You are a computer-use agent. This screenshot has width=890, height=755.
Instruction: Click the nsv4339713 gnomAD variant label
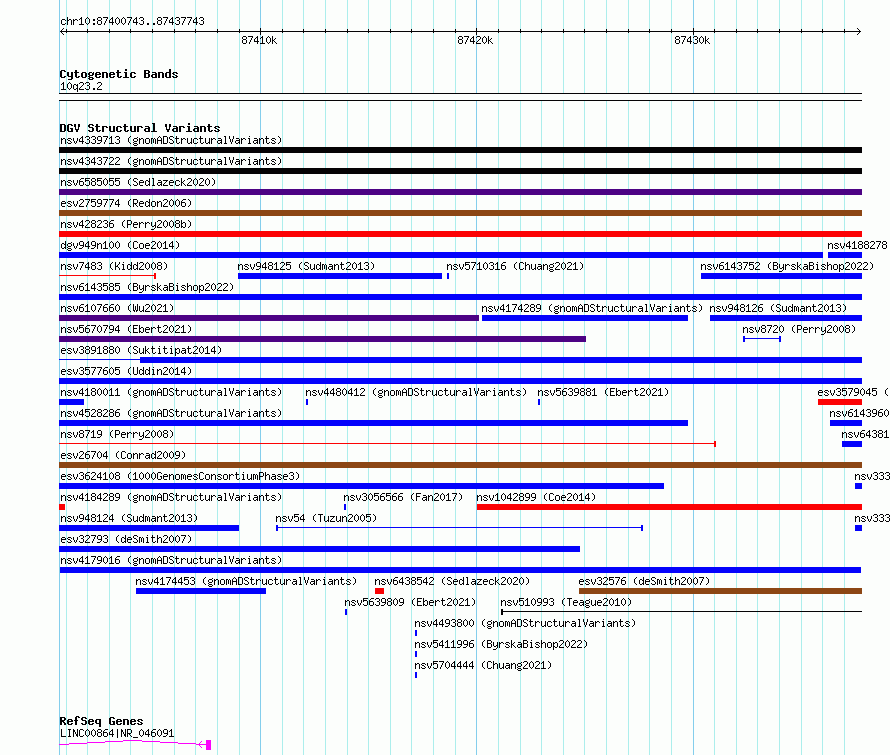[171, 140]
